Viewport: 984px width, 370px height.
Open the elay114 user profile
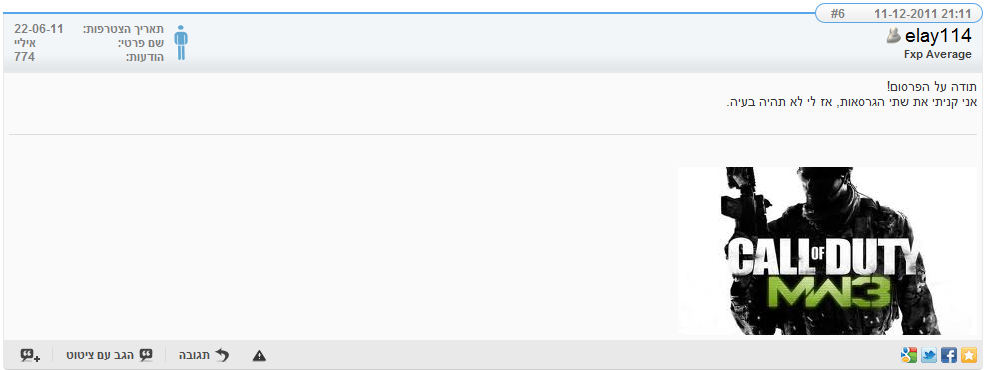[x=938, y=36]
